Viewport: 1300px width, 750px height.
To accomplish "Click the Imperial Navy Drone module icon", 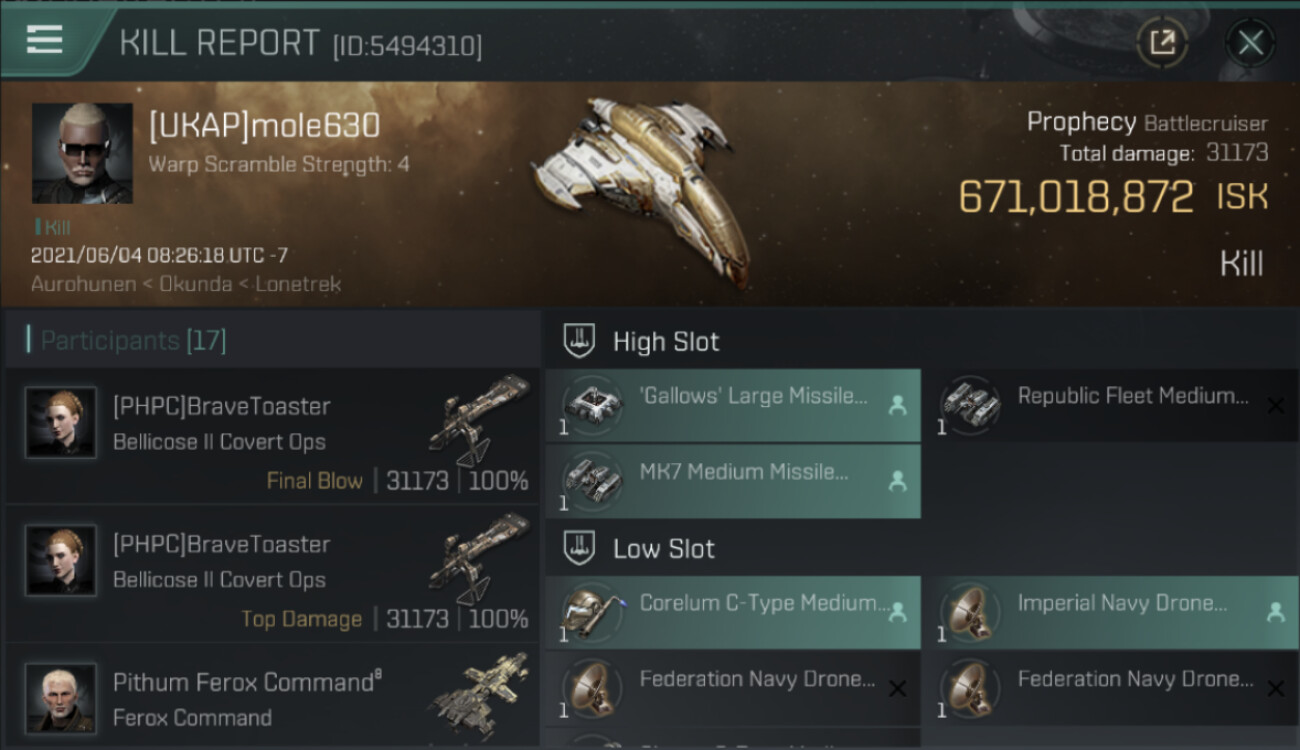I will (969, 611).
